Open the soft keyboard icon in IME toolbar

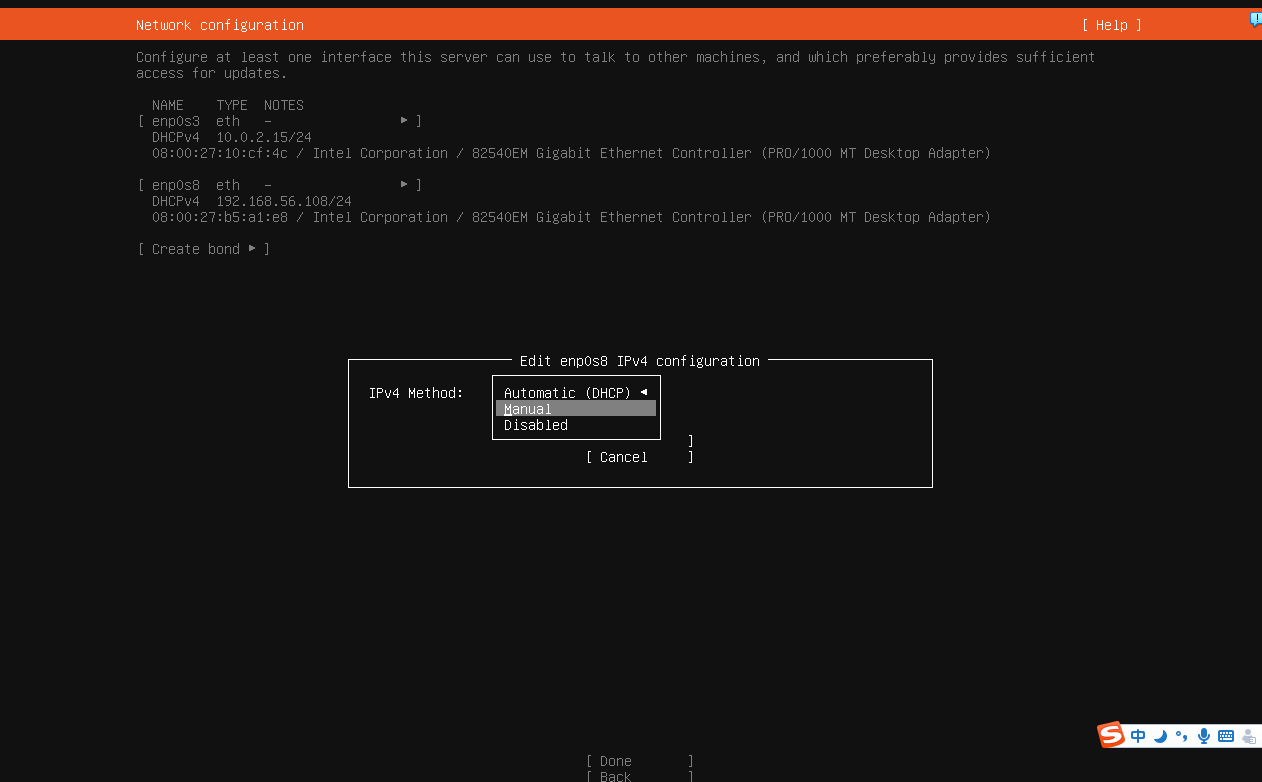pyautogui.click(x=1225, y=736)
